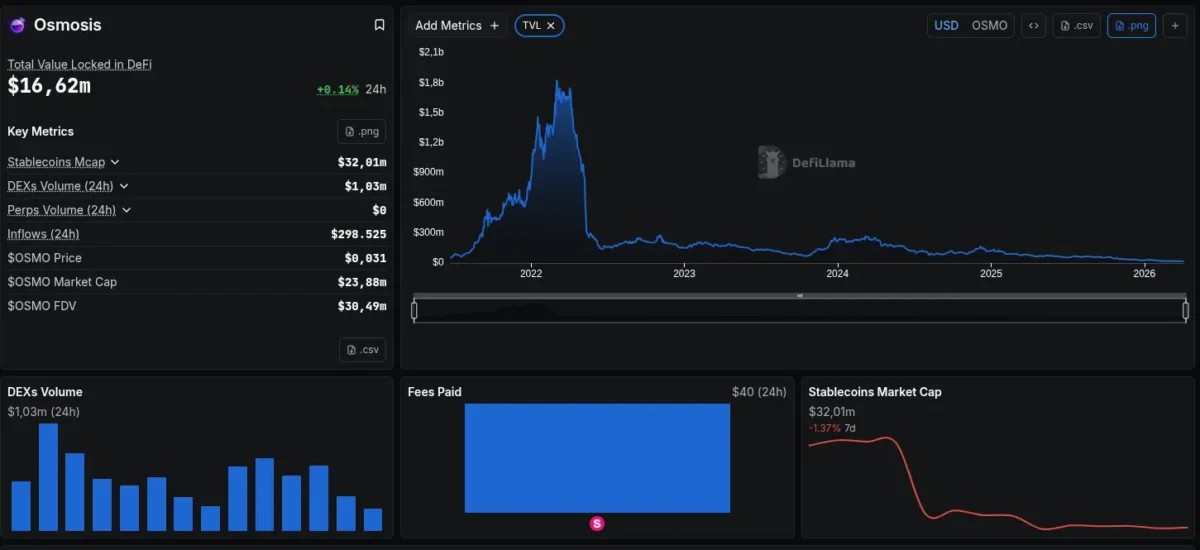1200x550 pixels.
Task: Open the Add Metrics menu
Action: click(x=457, y=25)
